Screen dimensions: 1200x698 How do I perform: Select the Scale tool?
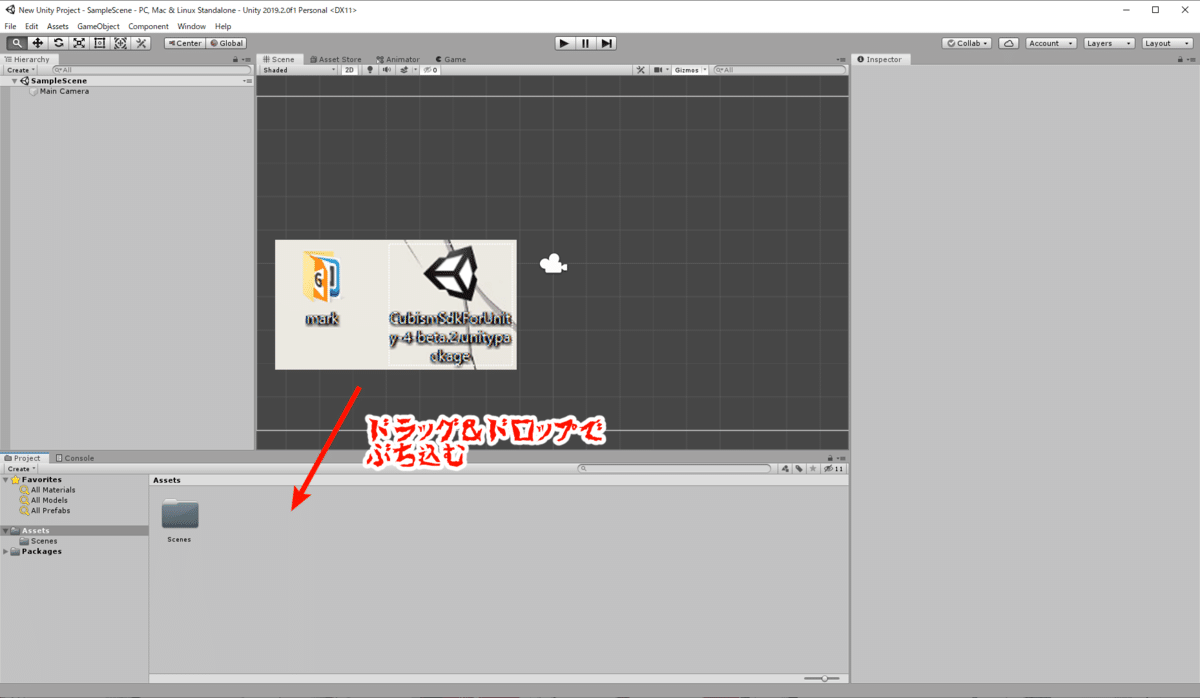pos(79,43)
